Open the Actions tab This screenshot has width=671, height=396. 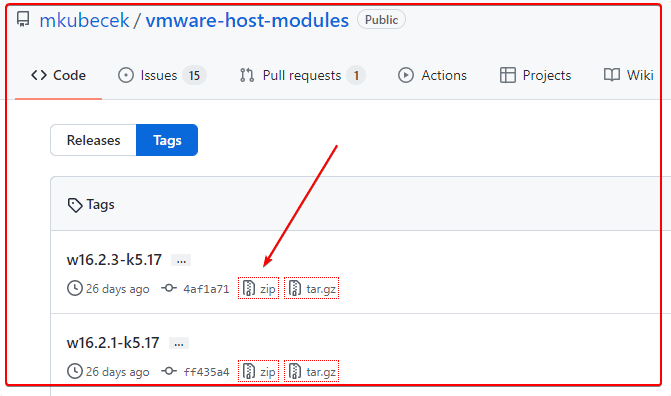click(432, 75)
